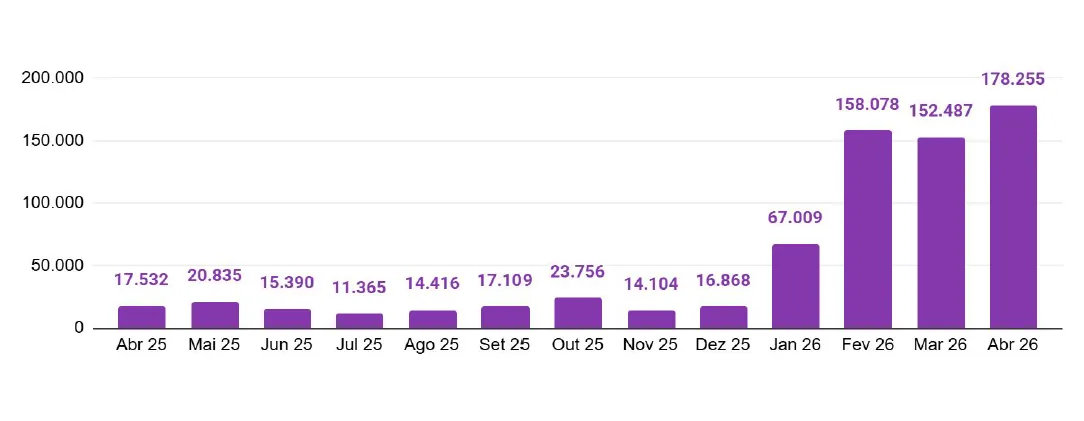Click the Set 25 axis label
The height and width of the screenshot is (421, 1084).
(x=505, y=345)
